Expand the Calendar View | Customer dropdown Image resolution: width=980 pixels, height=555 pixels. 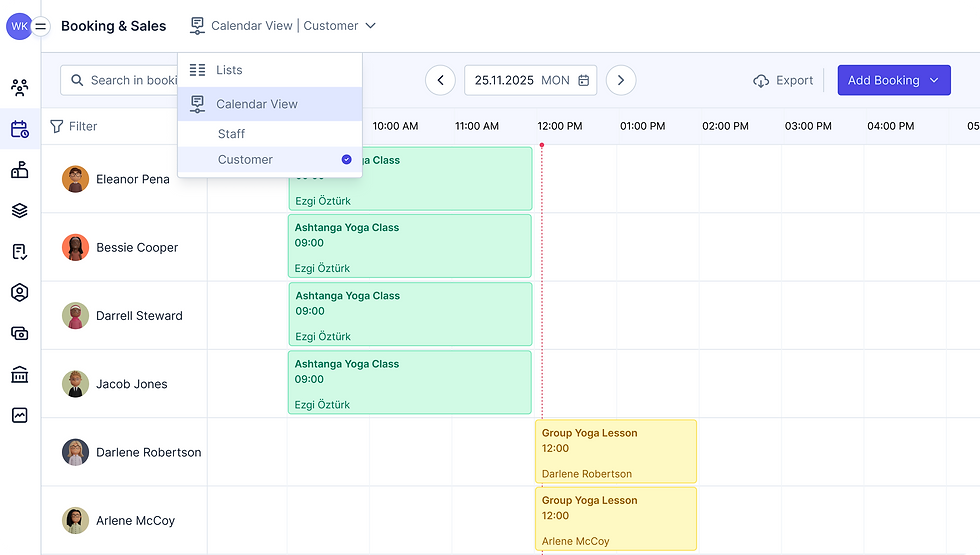pos(284,26)
